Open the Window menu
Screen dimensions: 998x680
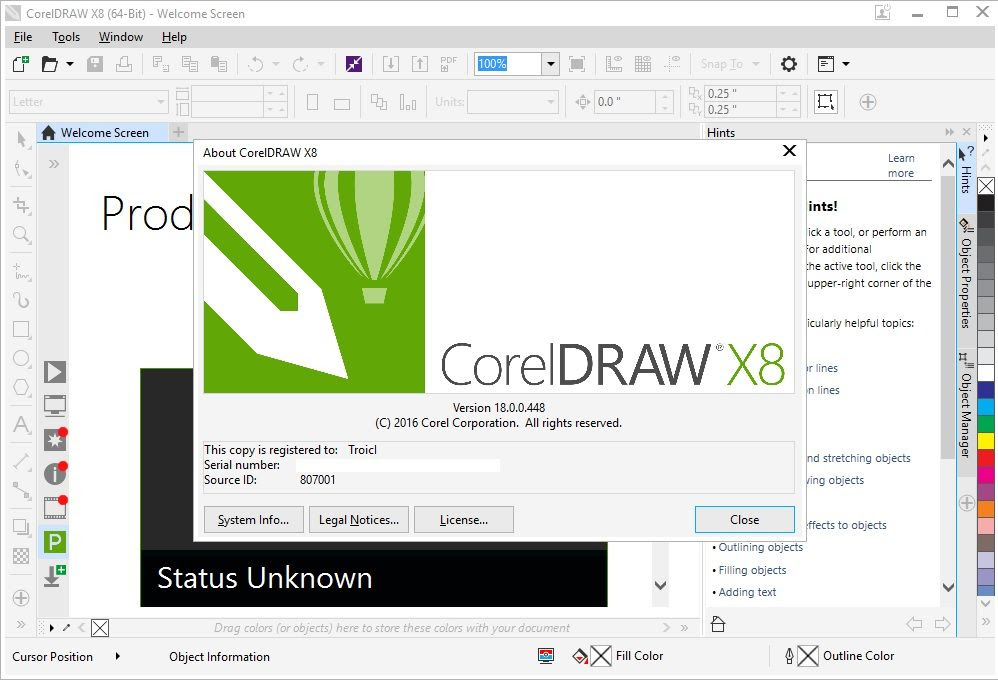click(121, 37)
